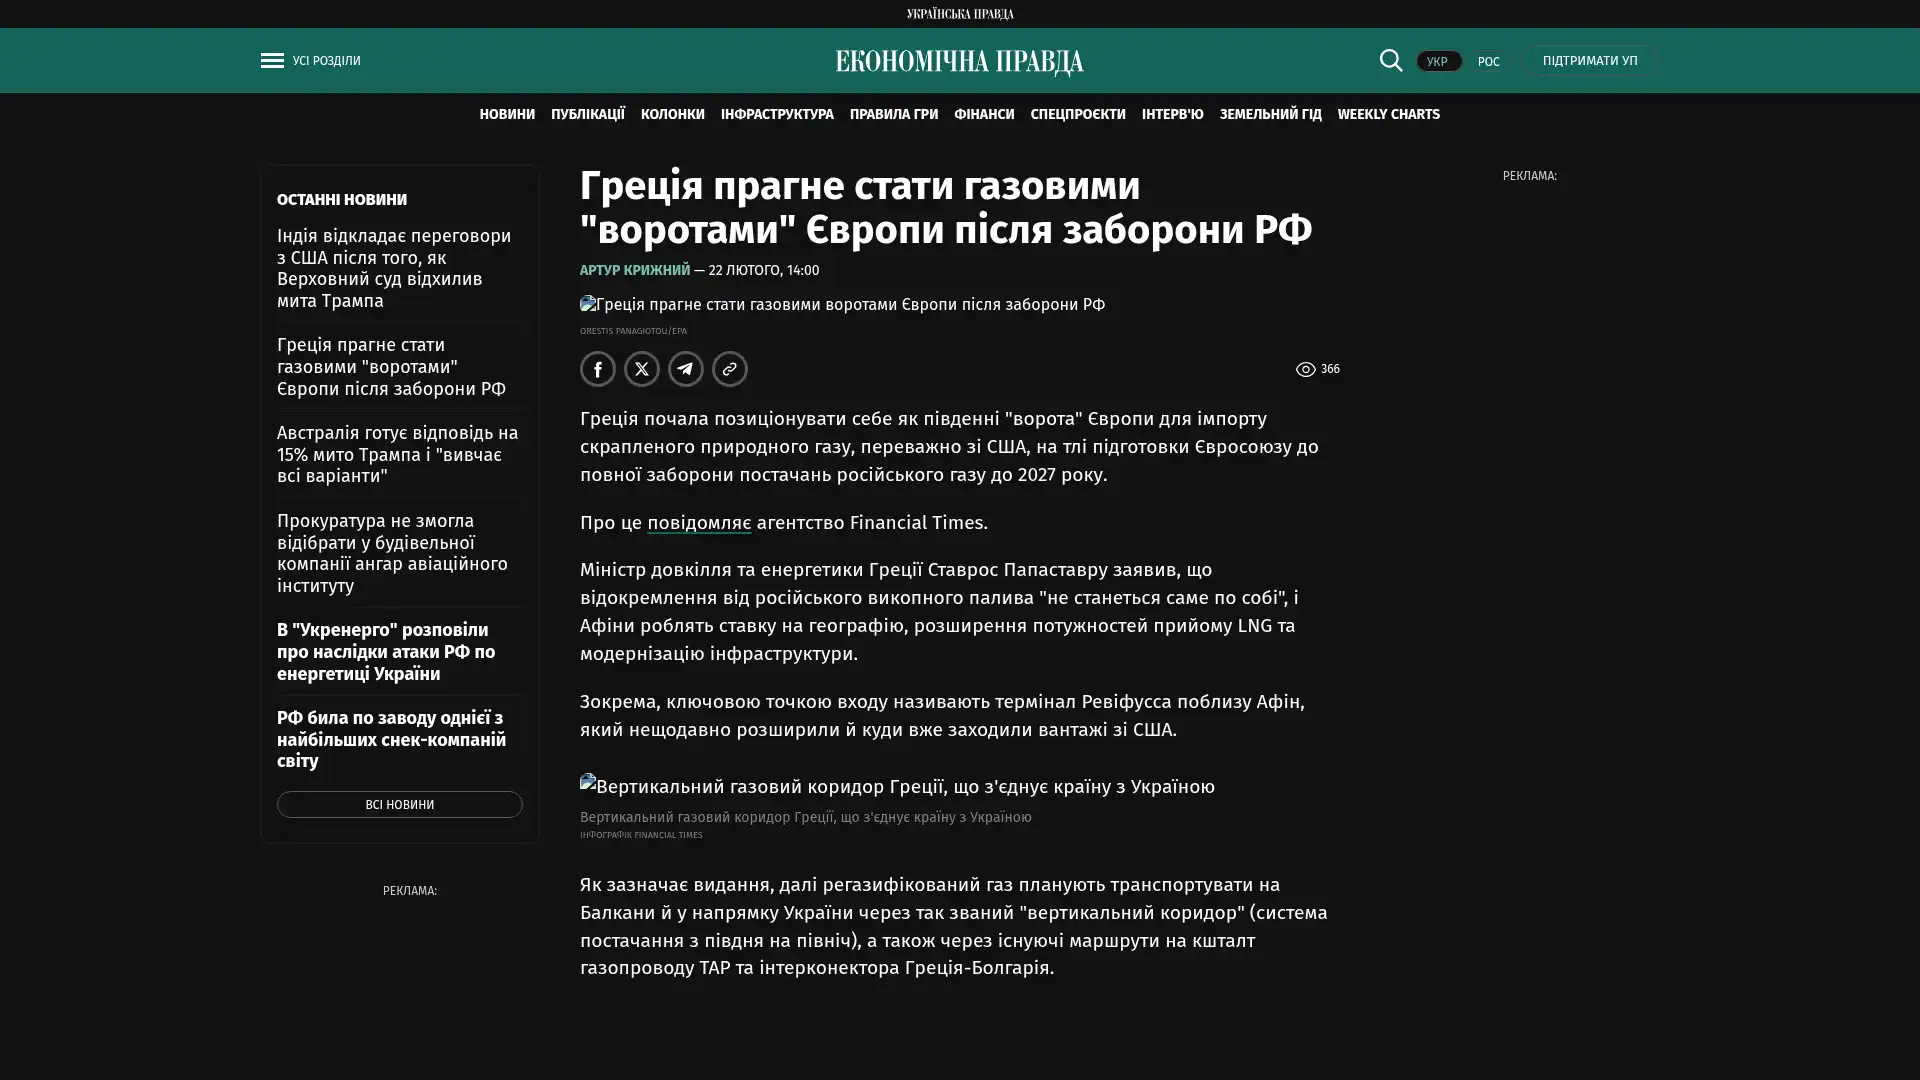Viewport: 1920px width, 1080px height.
Task: Open the search magnifier icon
Action: coord(1390,60)
